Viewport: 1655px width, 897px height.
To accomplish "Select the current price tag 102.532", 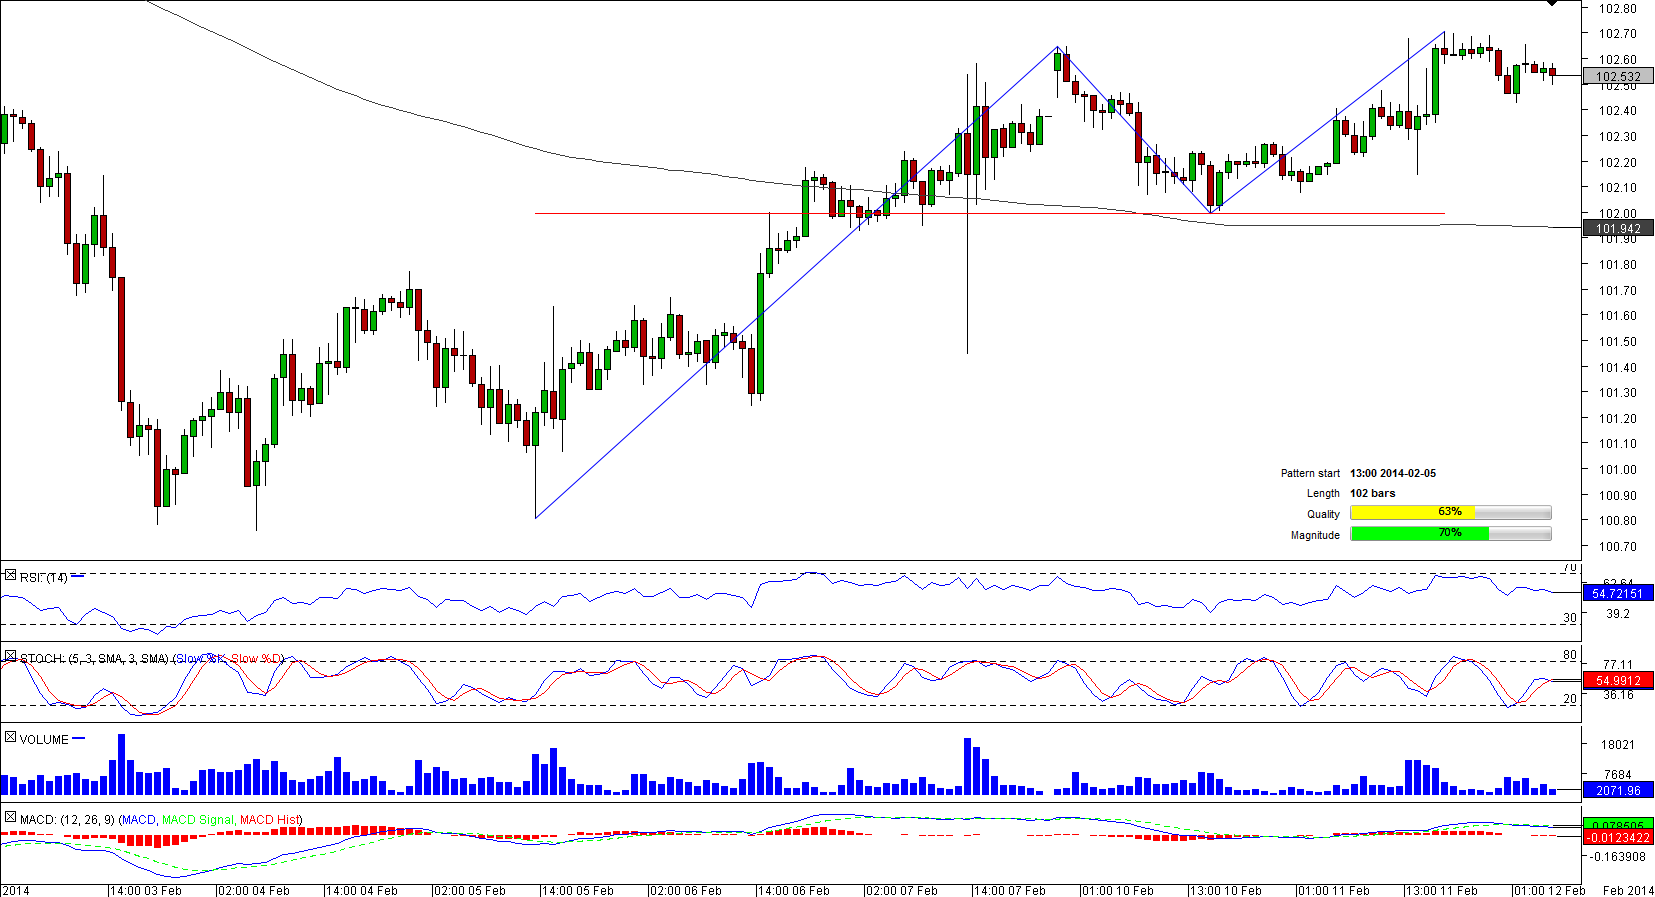I will pos(1617,76).
